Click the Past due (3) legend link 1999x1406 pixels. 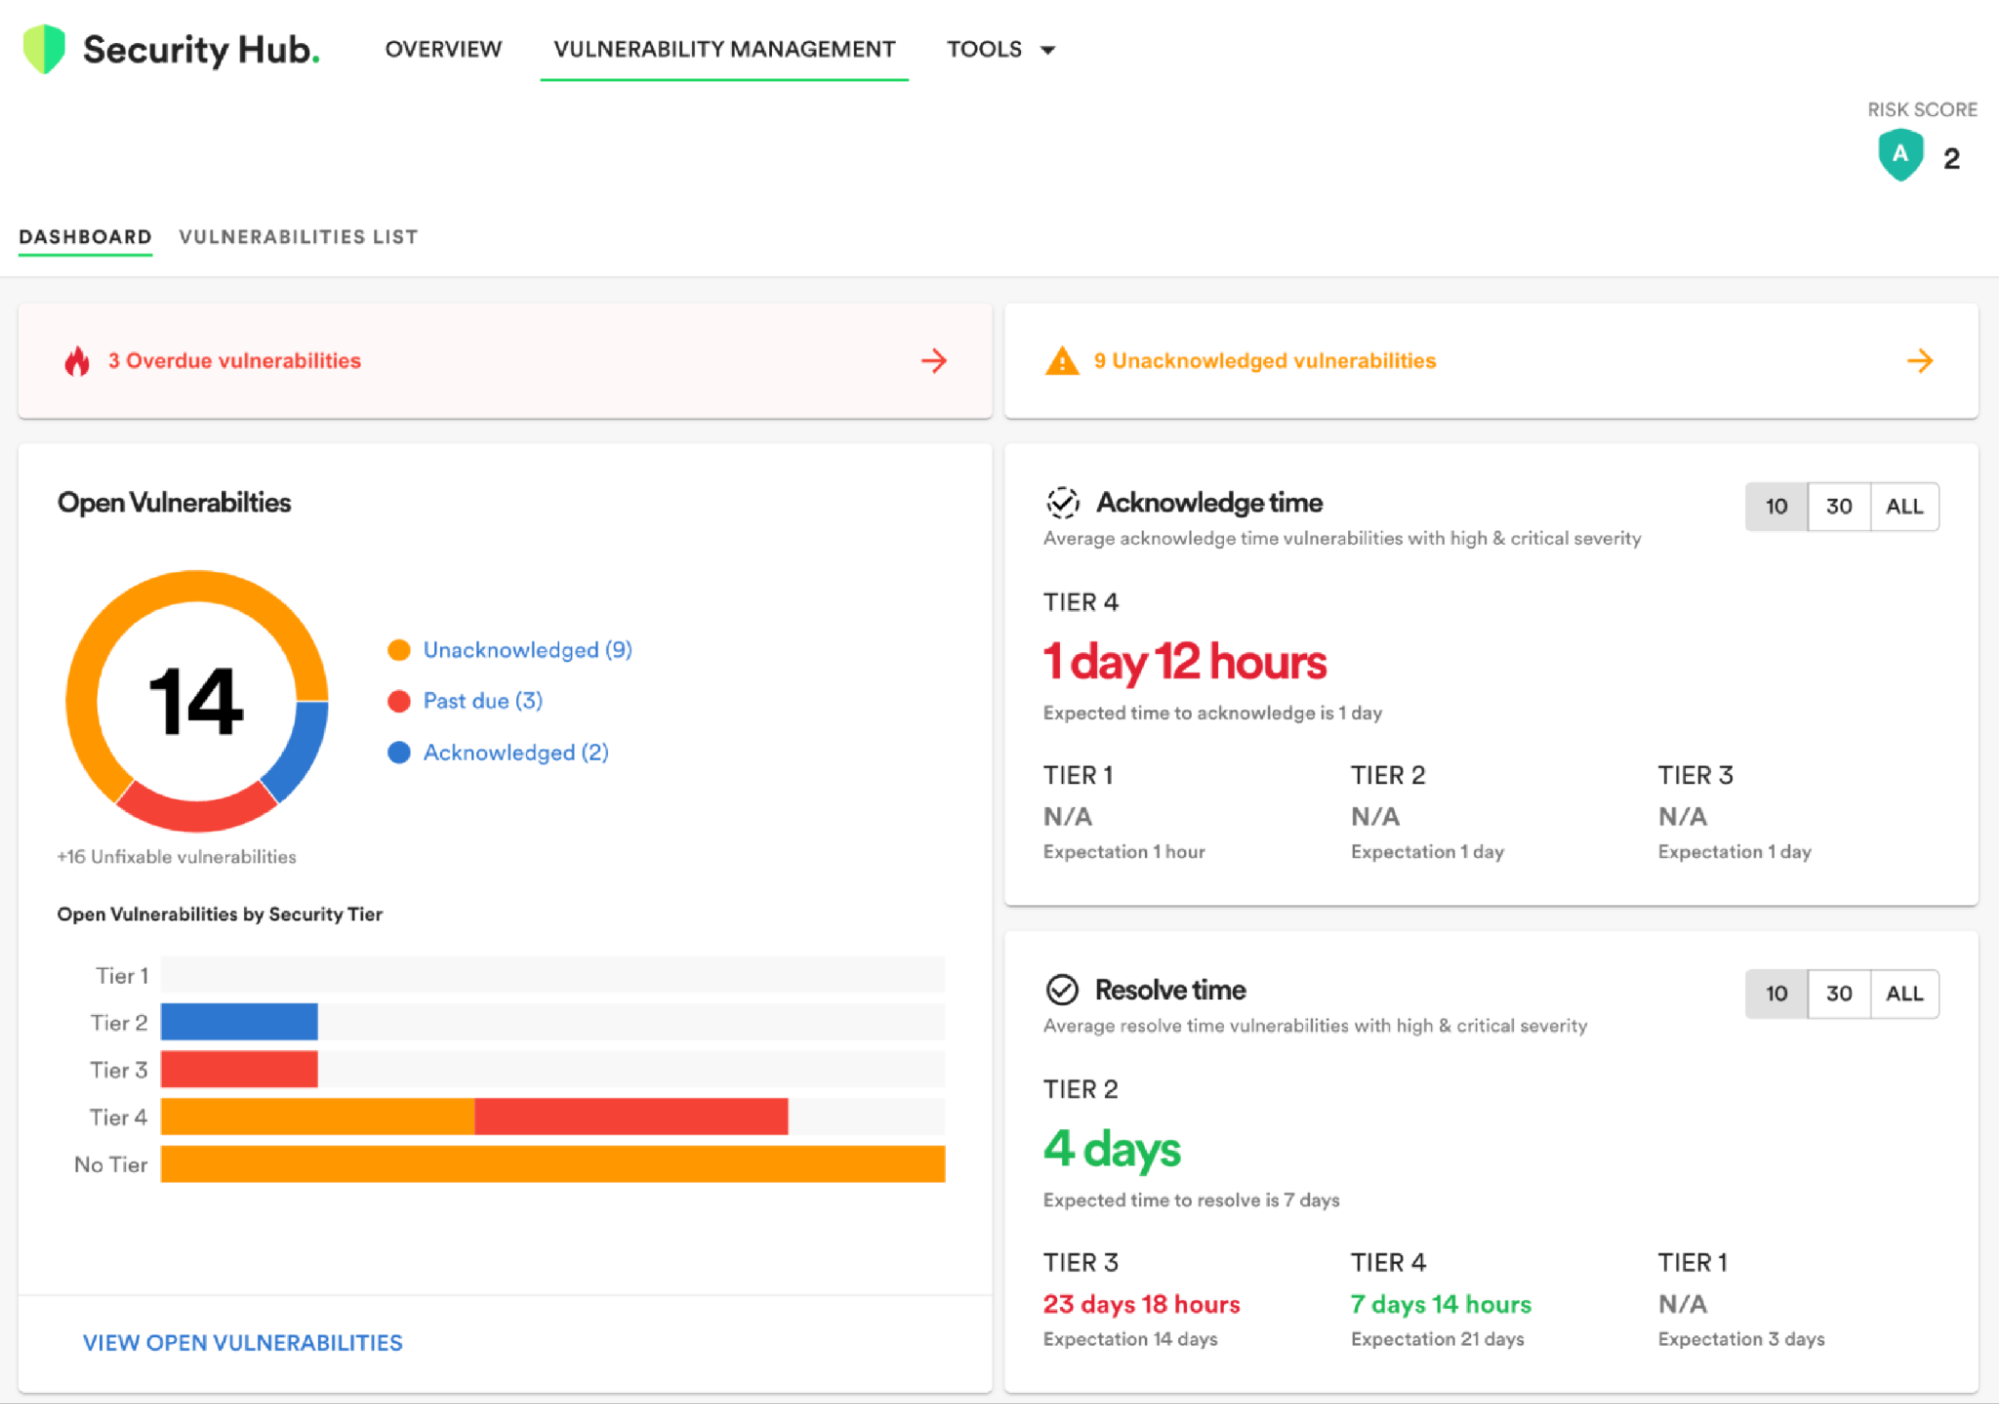482,701
